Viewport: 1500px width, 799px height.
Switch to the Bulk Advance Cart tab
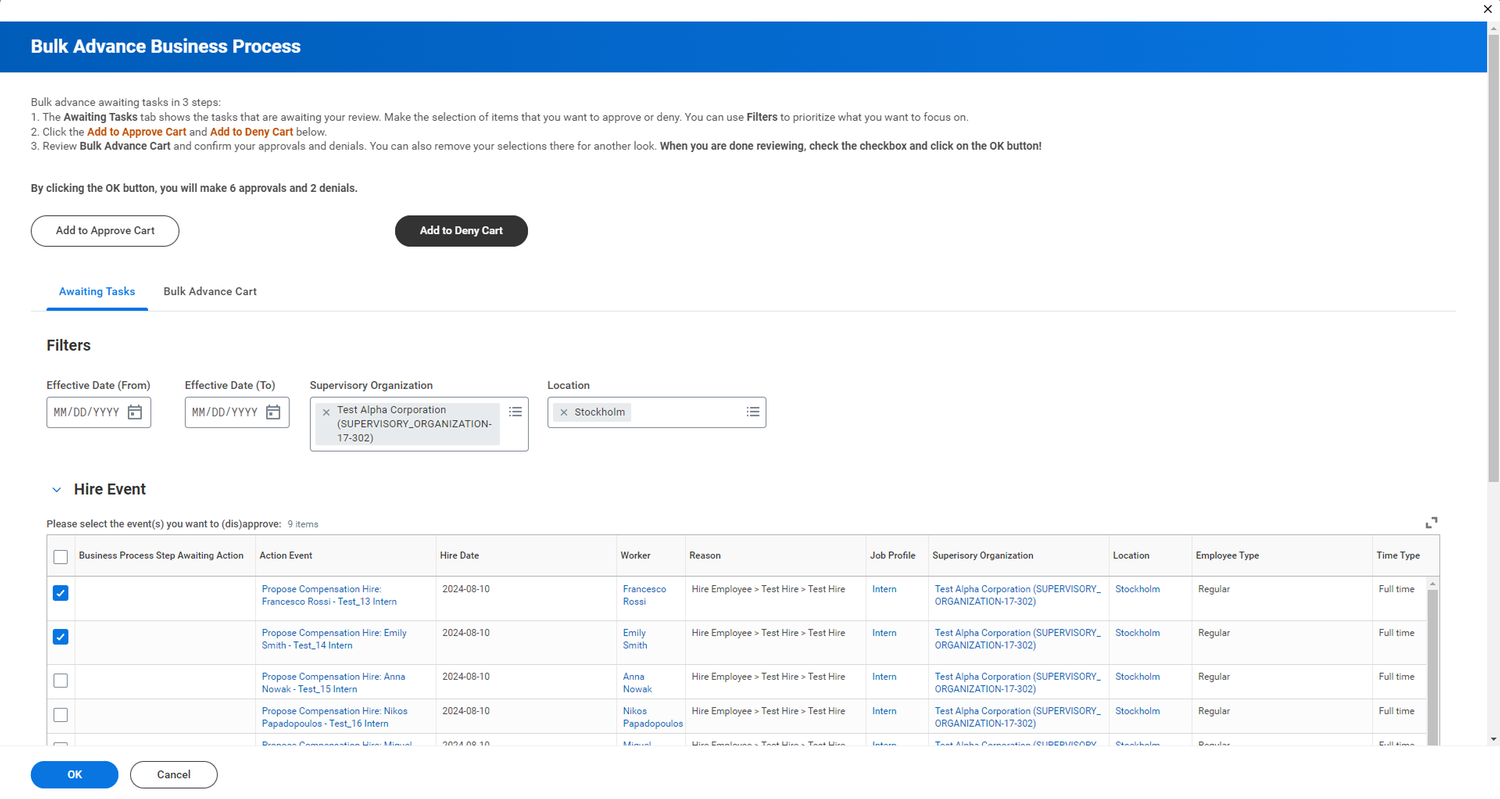210,291
